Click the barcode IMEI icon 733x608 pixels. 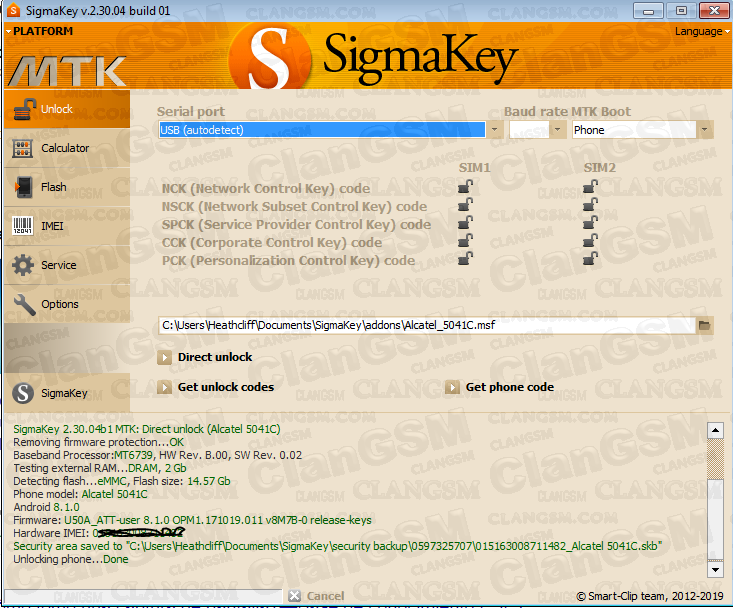click(22, 226)
